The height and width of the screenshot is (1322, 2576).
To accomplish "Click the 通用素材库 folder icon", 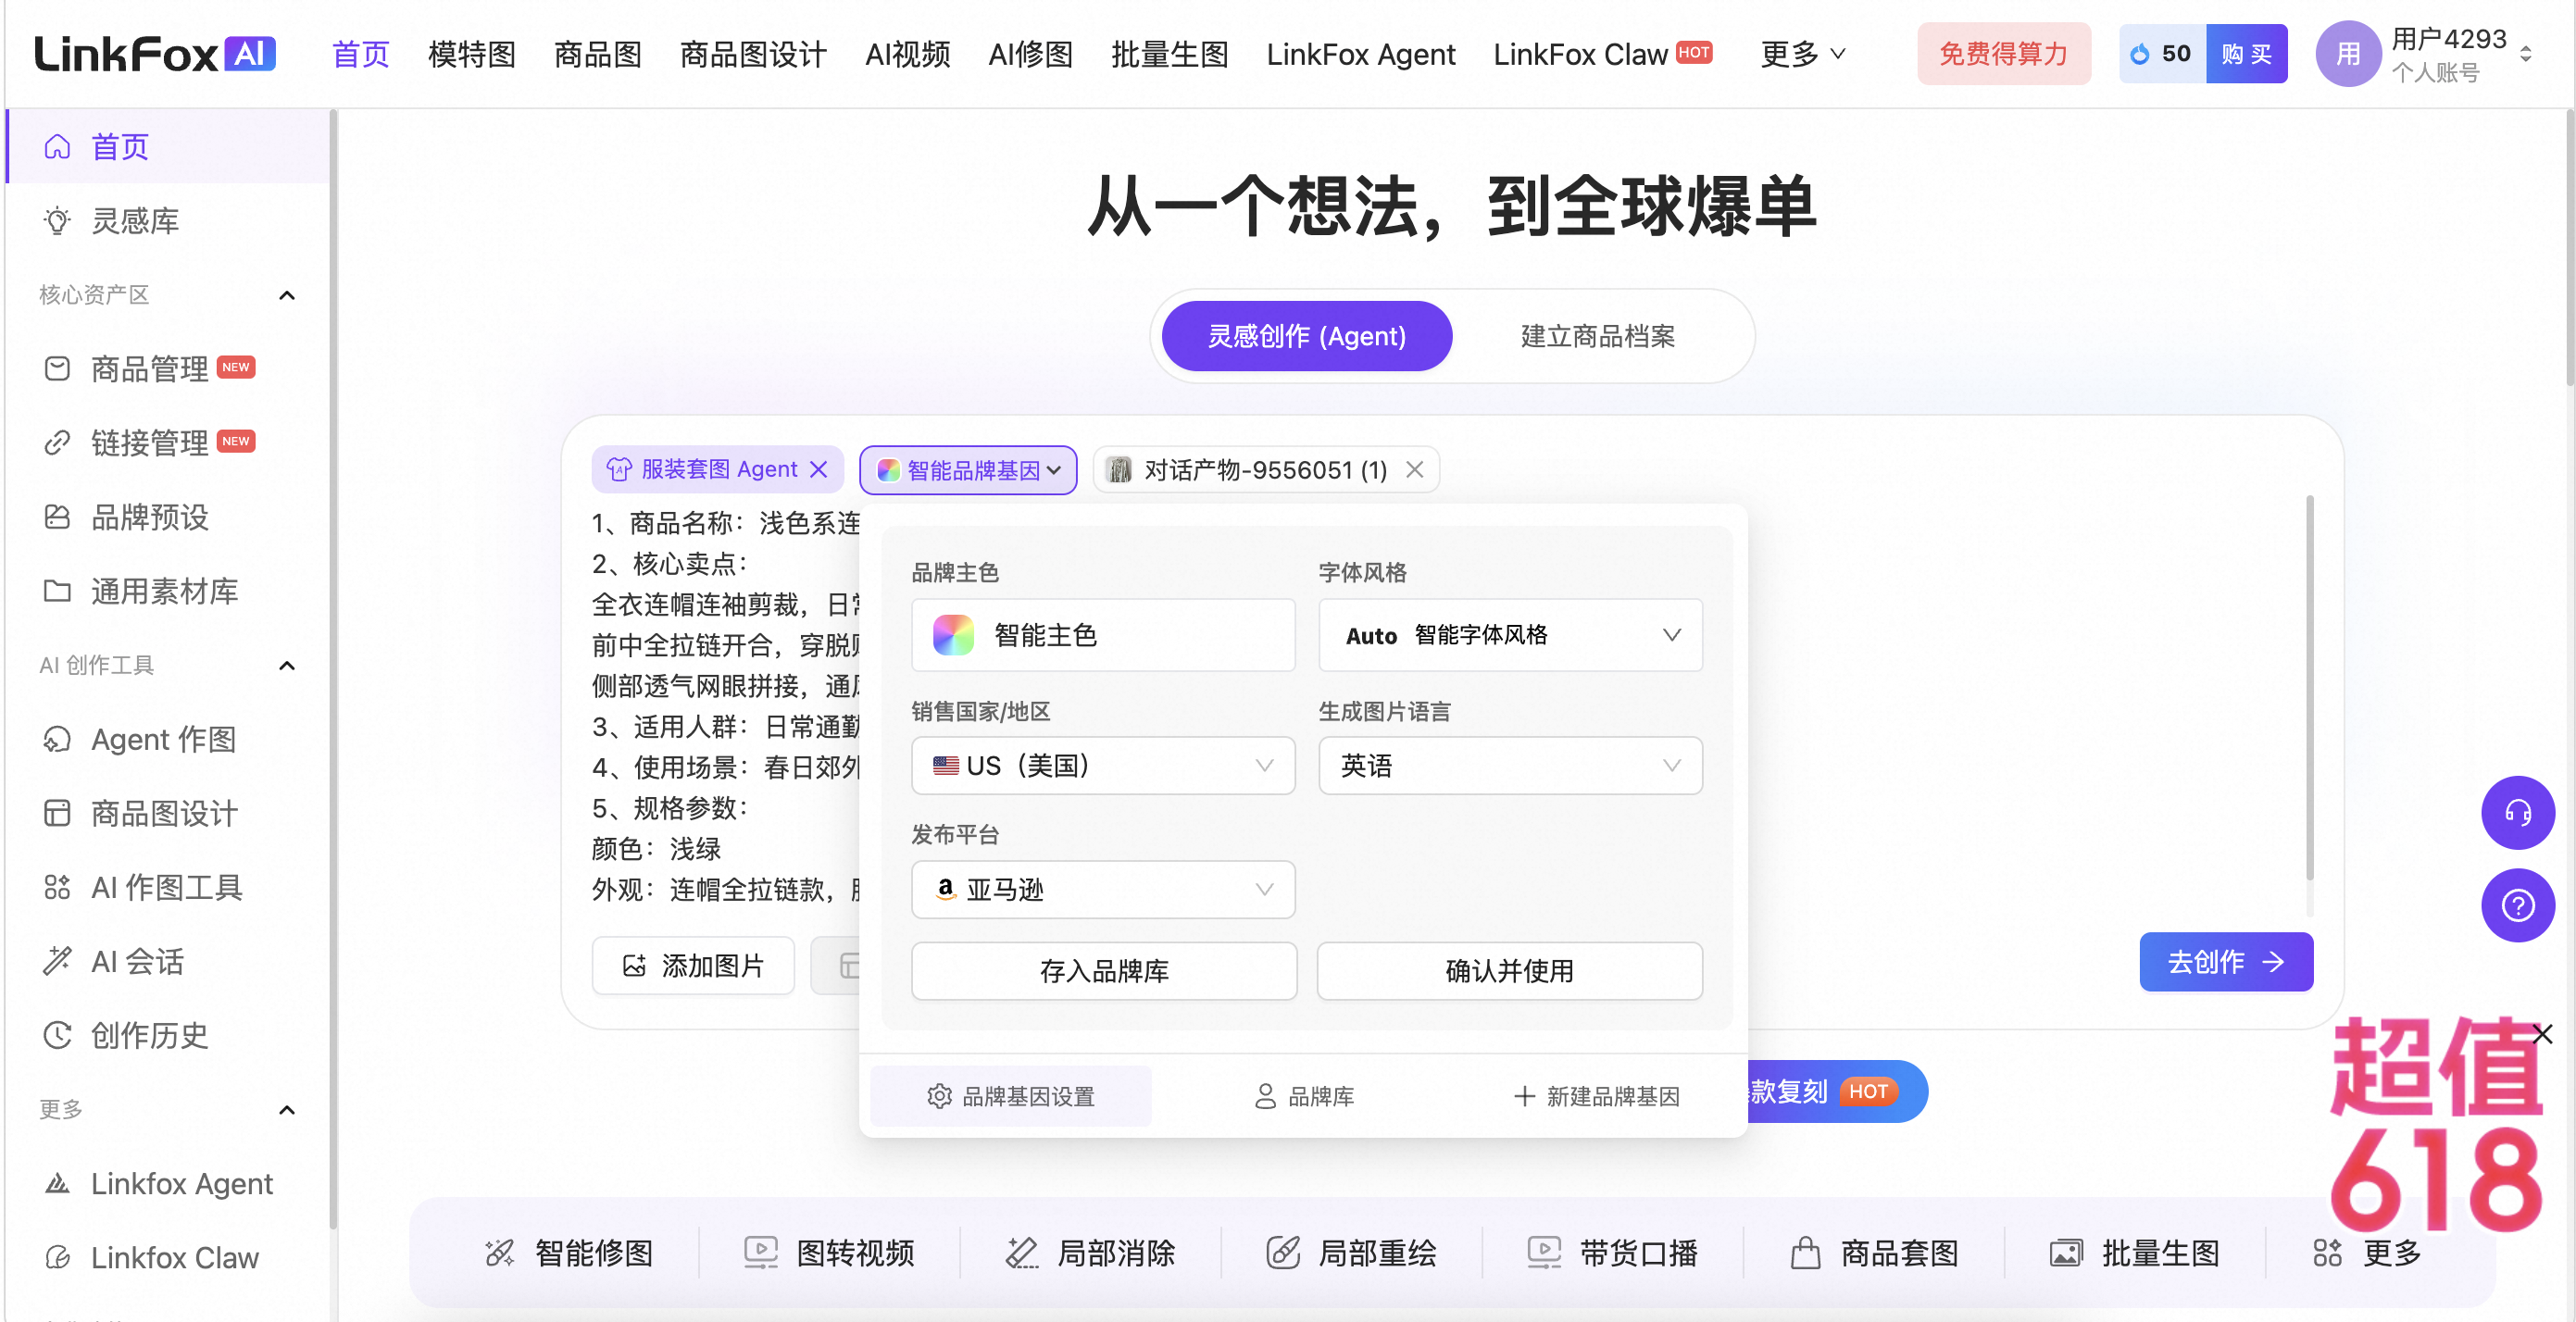I will 57,591.
